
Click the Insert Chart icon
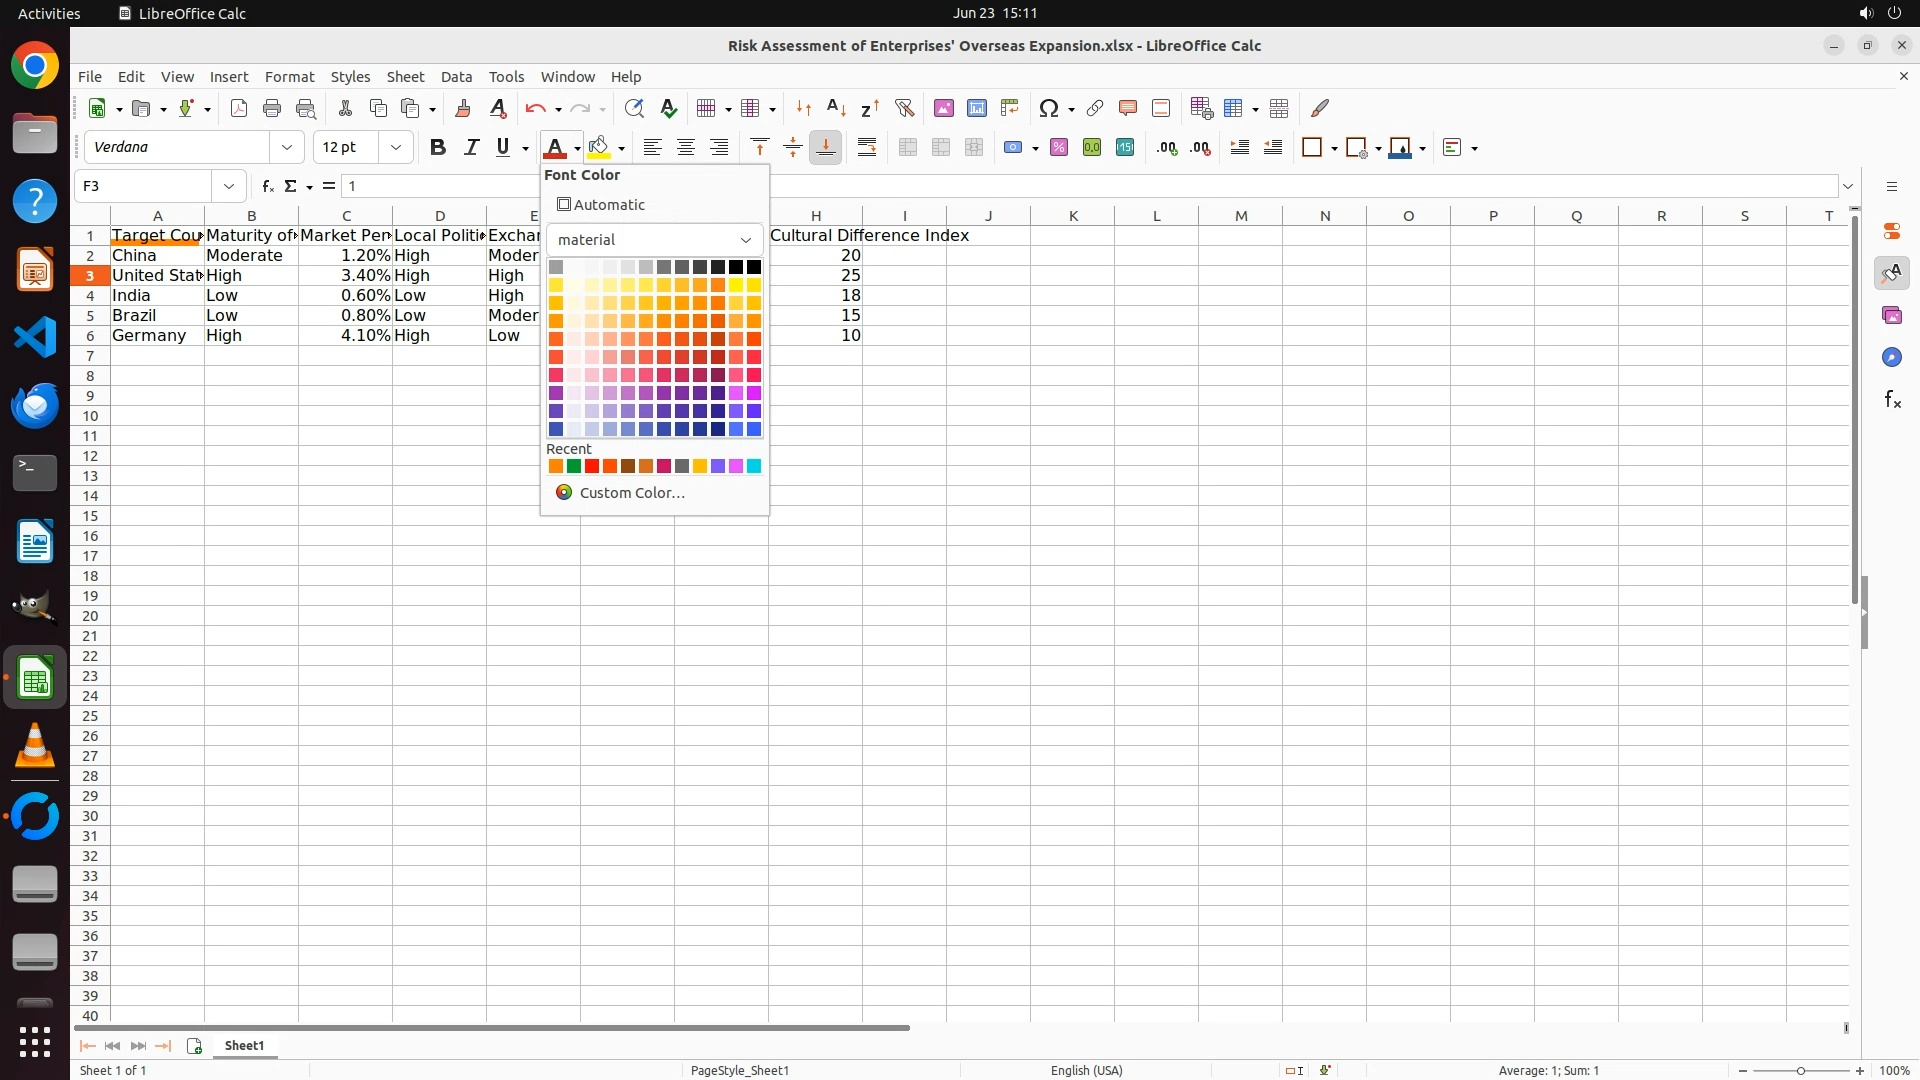coord(976,108)
